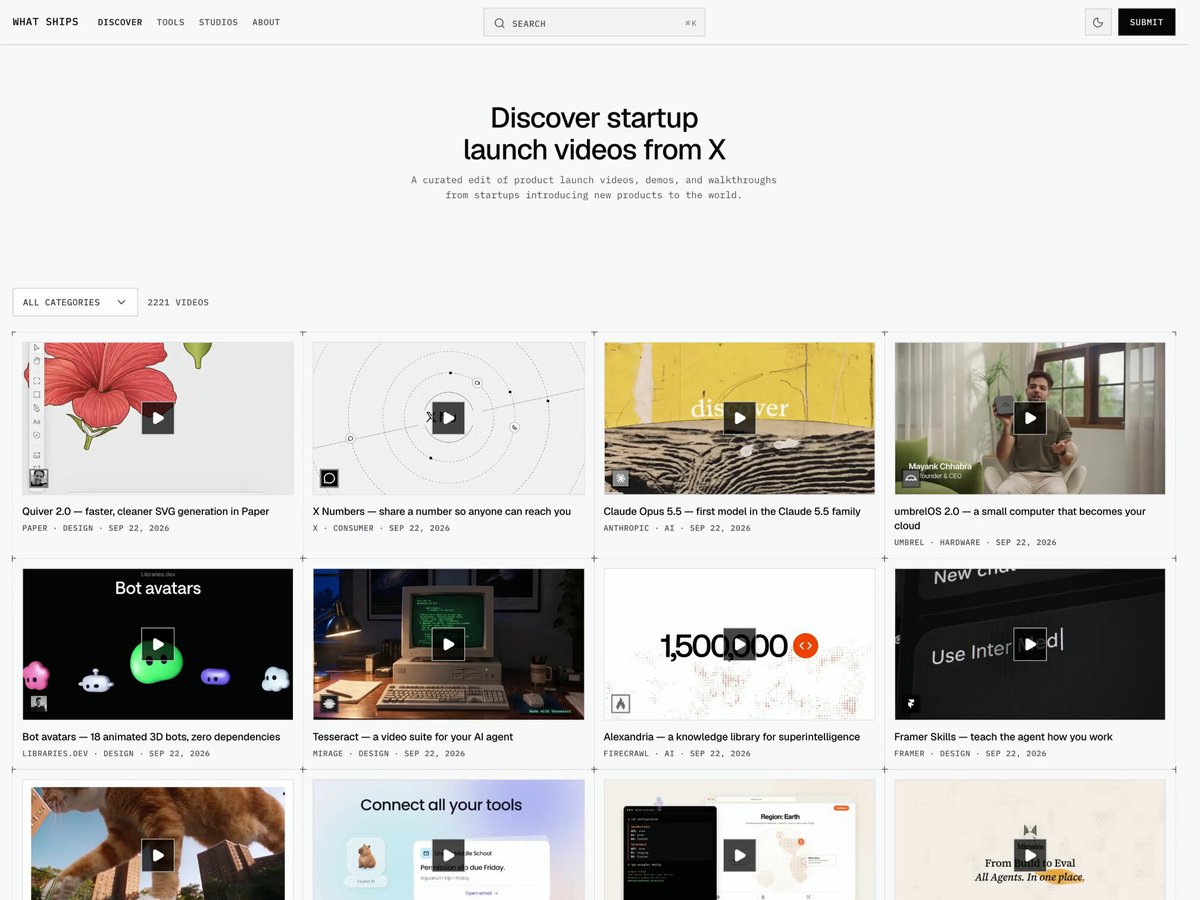
Task: Play the Alexandria video
Action: click(739, 644)
